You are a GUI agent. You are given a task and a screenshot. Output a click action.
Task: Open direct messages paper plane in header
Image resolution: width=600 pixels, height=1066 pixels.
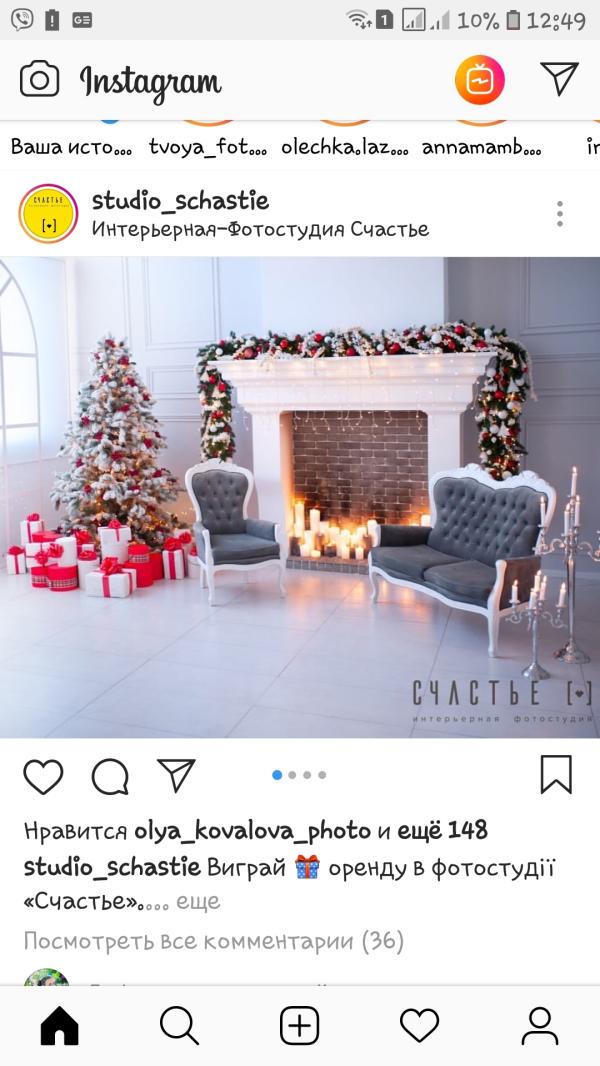tap(559, 78)
